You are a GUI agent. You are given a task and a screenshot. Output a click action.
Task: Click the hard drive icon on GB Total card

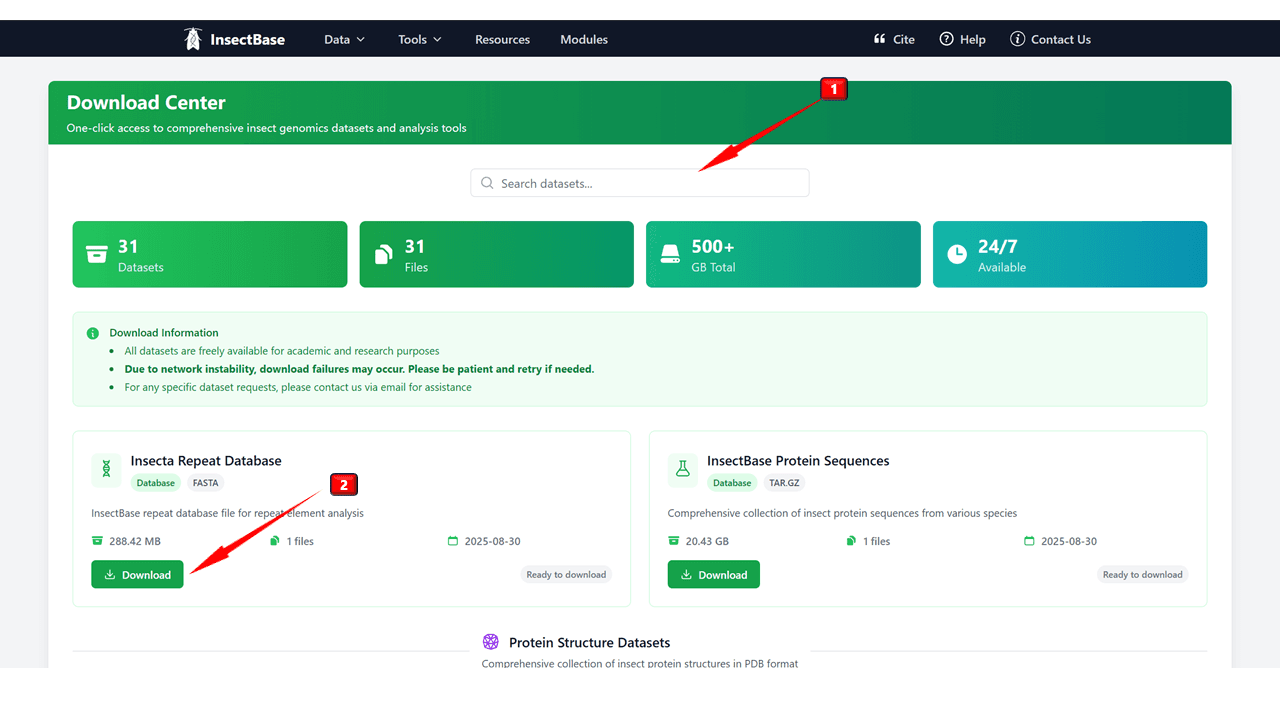[x=670, y=254]
